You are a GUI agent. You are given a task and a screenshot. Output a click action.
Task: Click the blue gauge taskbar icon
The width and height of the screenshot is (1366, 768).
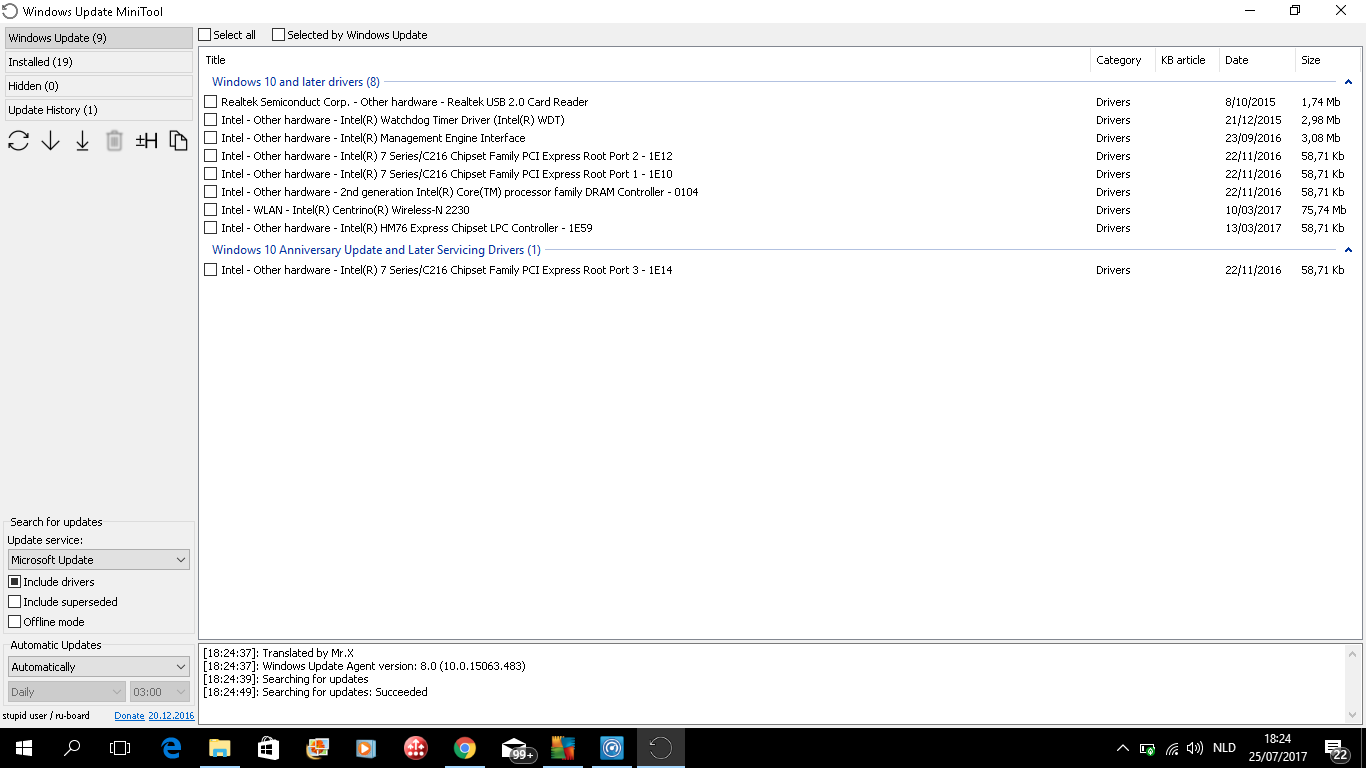point(612,748)
